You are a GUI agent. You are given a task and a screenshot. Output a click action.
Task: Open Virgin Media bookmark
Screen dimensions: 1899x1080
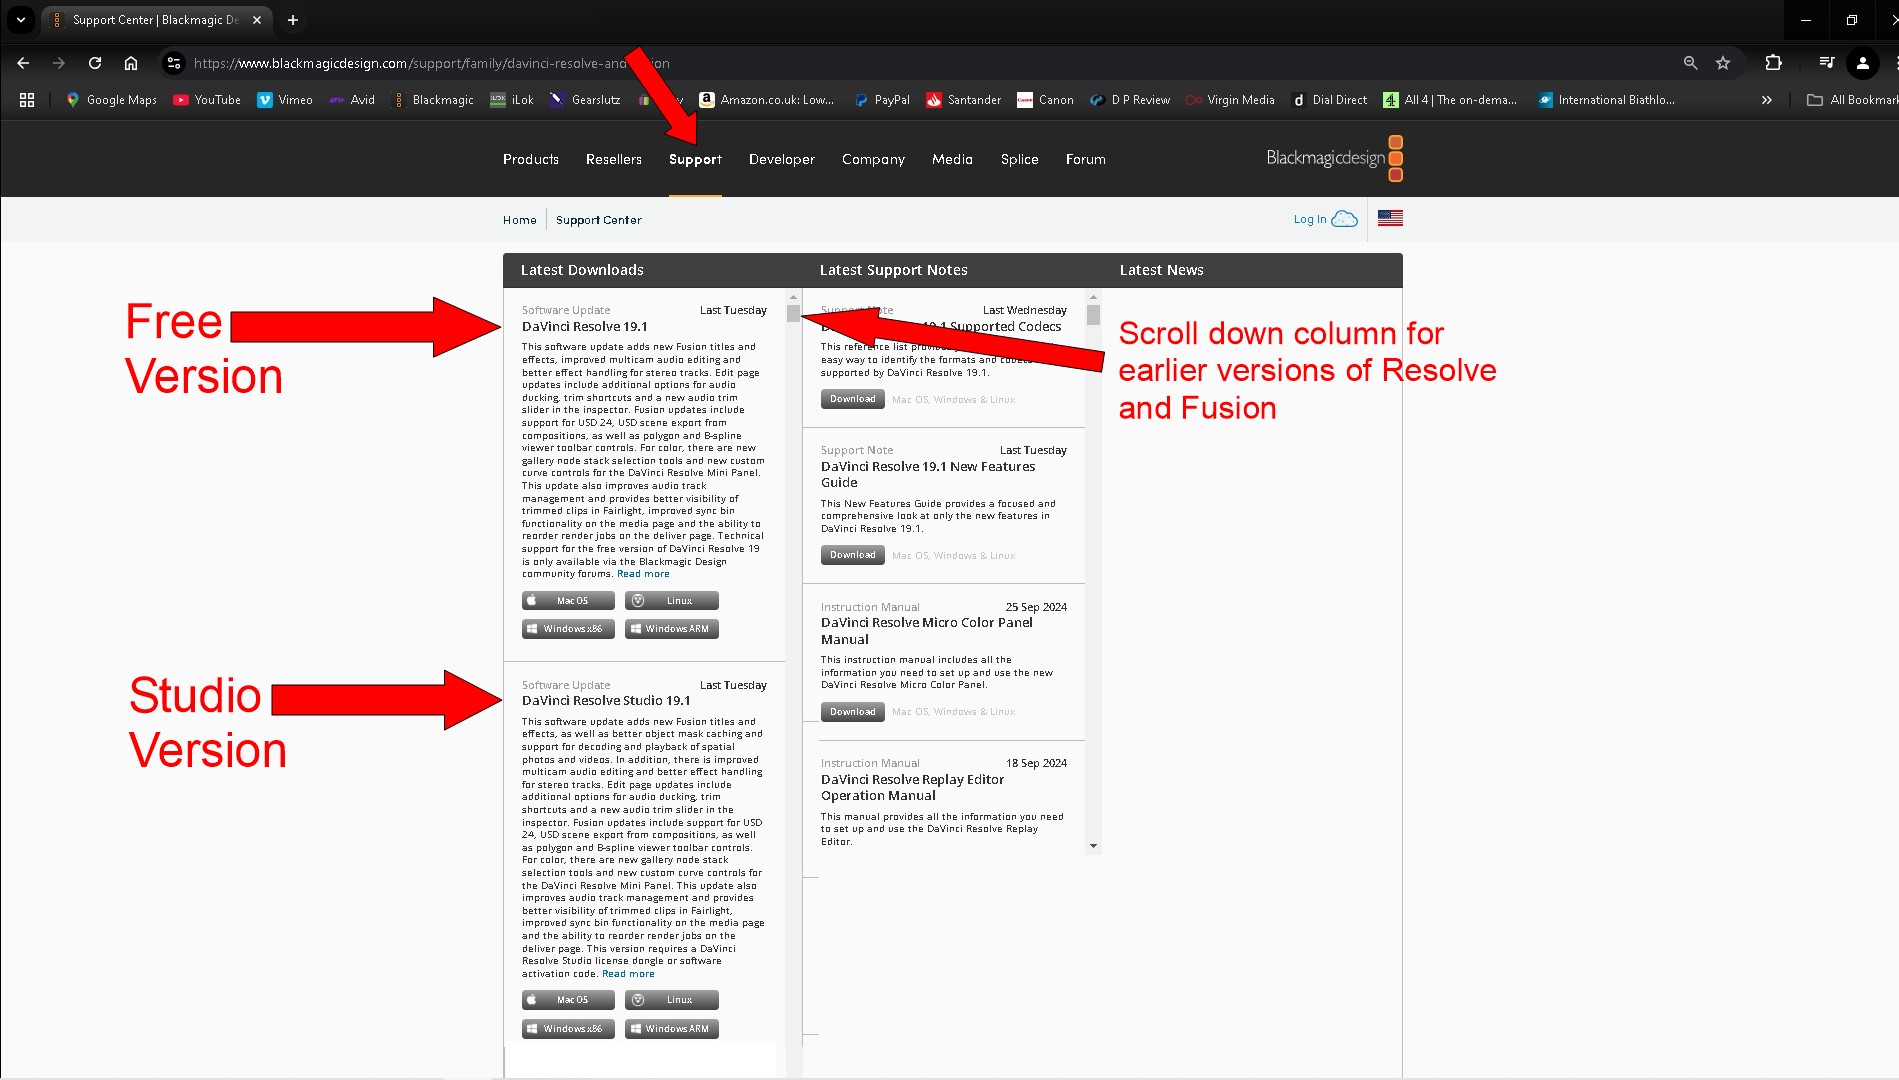tap(1230, 100)
